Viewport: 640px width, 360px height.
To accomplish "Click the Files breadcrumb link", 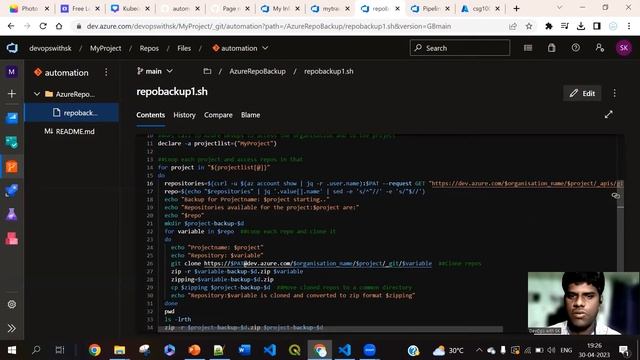I will [x=184, y=48].
